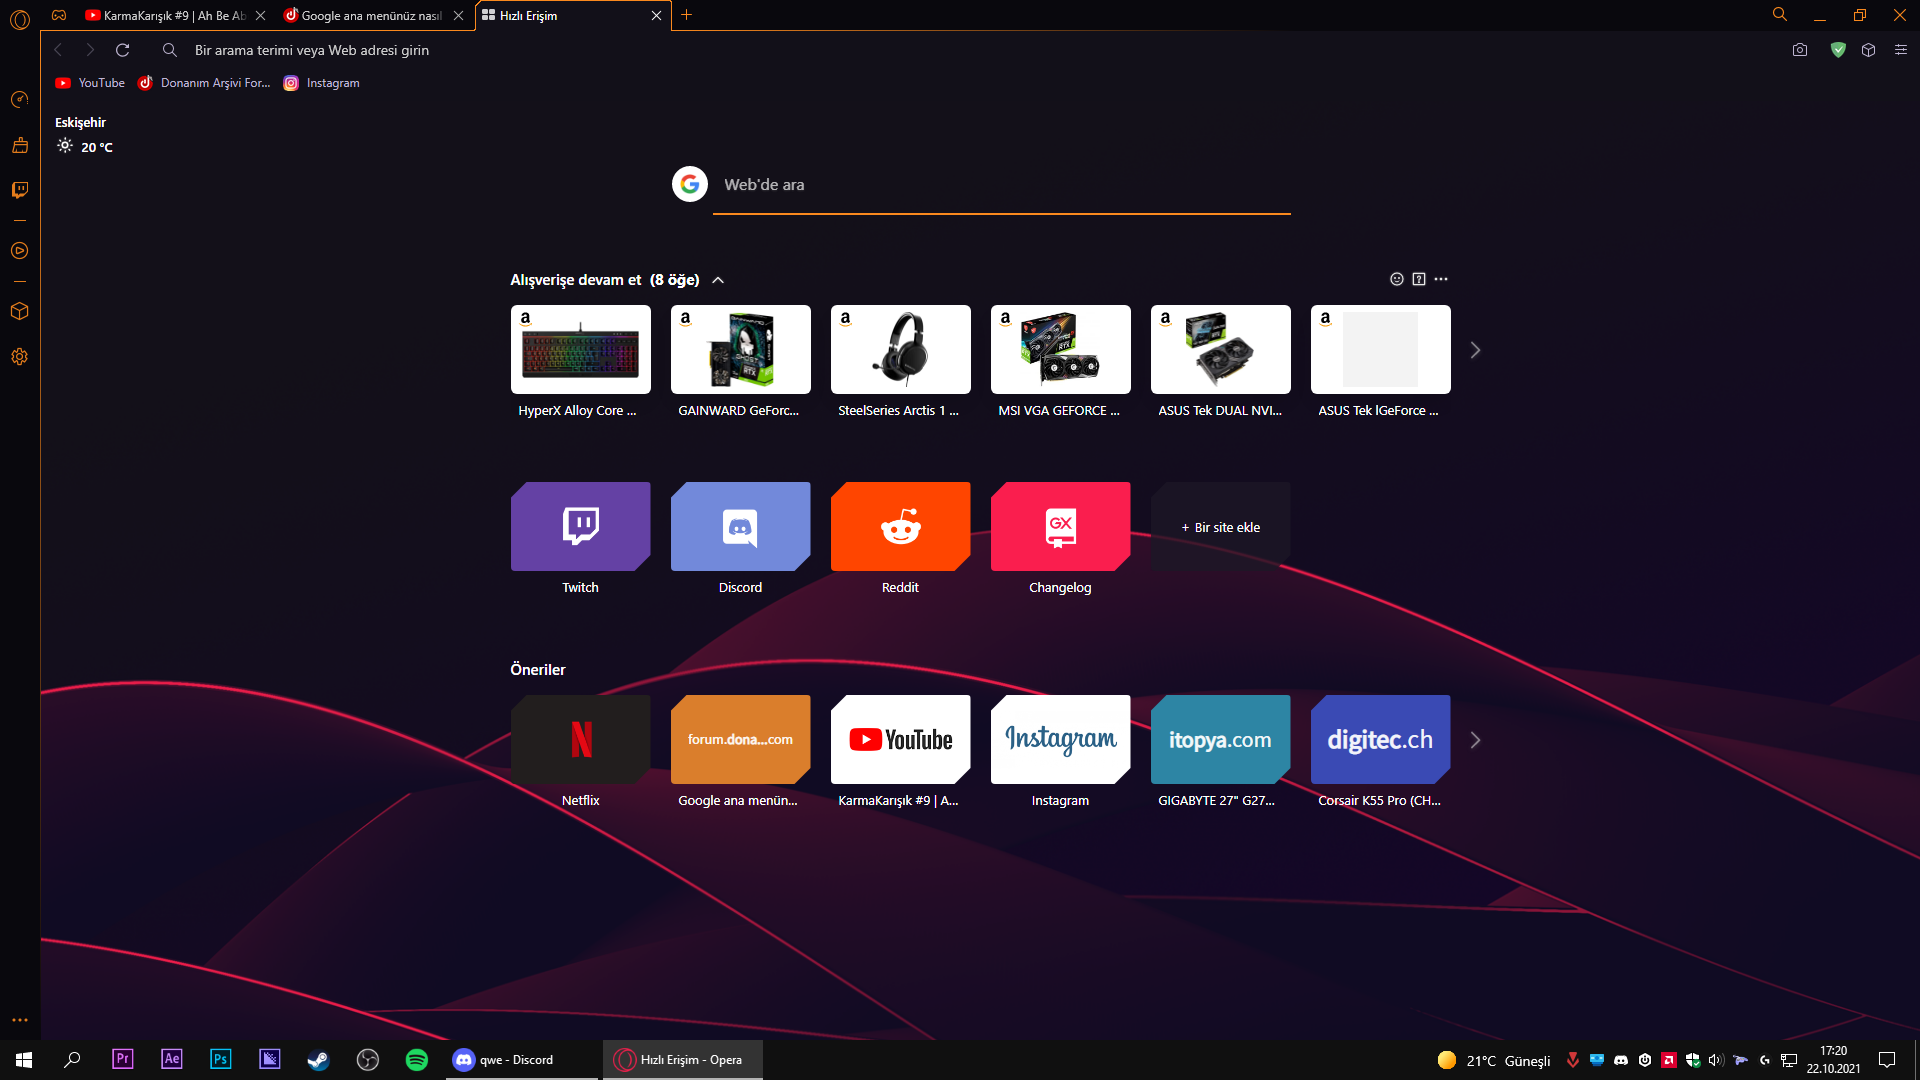
Task: Open GAINWARD GeForce product thumbnail
Action: point(740,349)
